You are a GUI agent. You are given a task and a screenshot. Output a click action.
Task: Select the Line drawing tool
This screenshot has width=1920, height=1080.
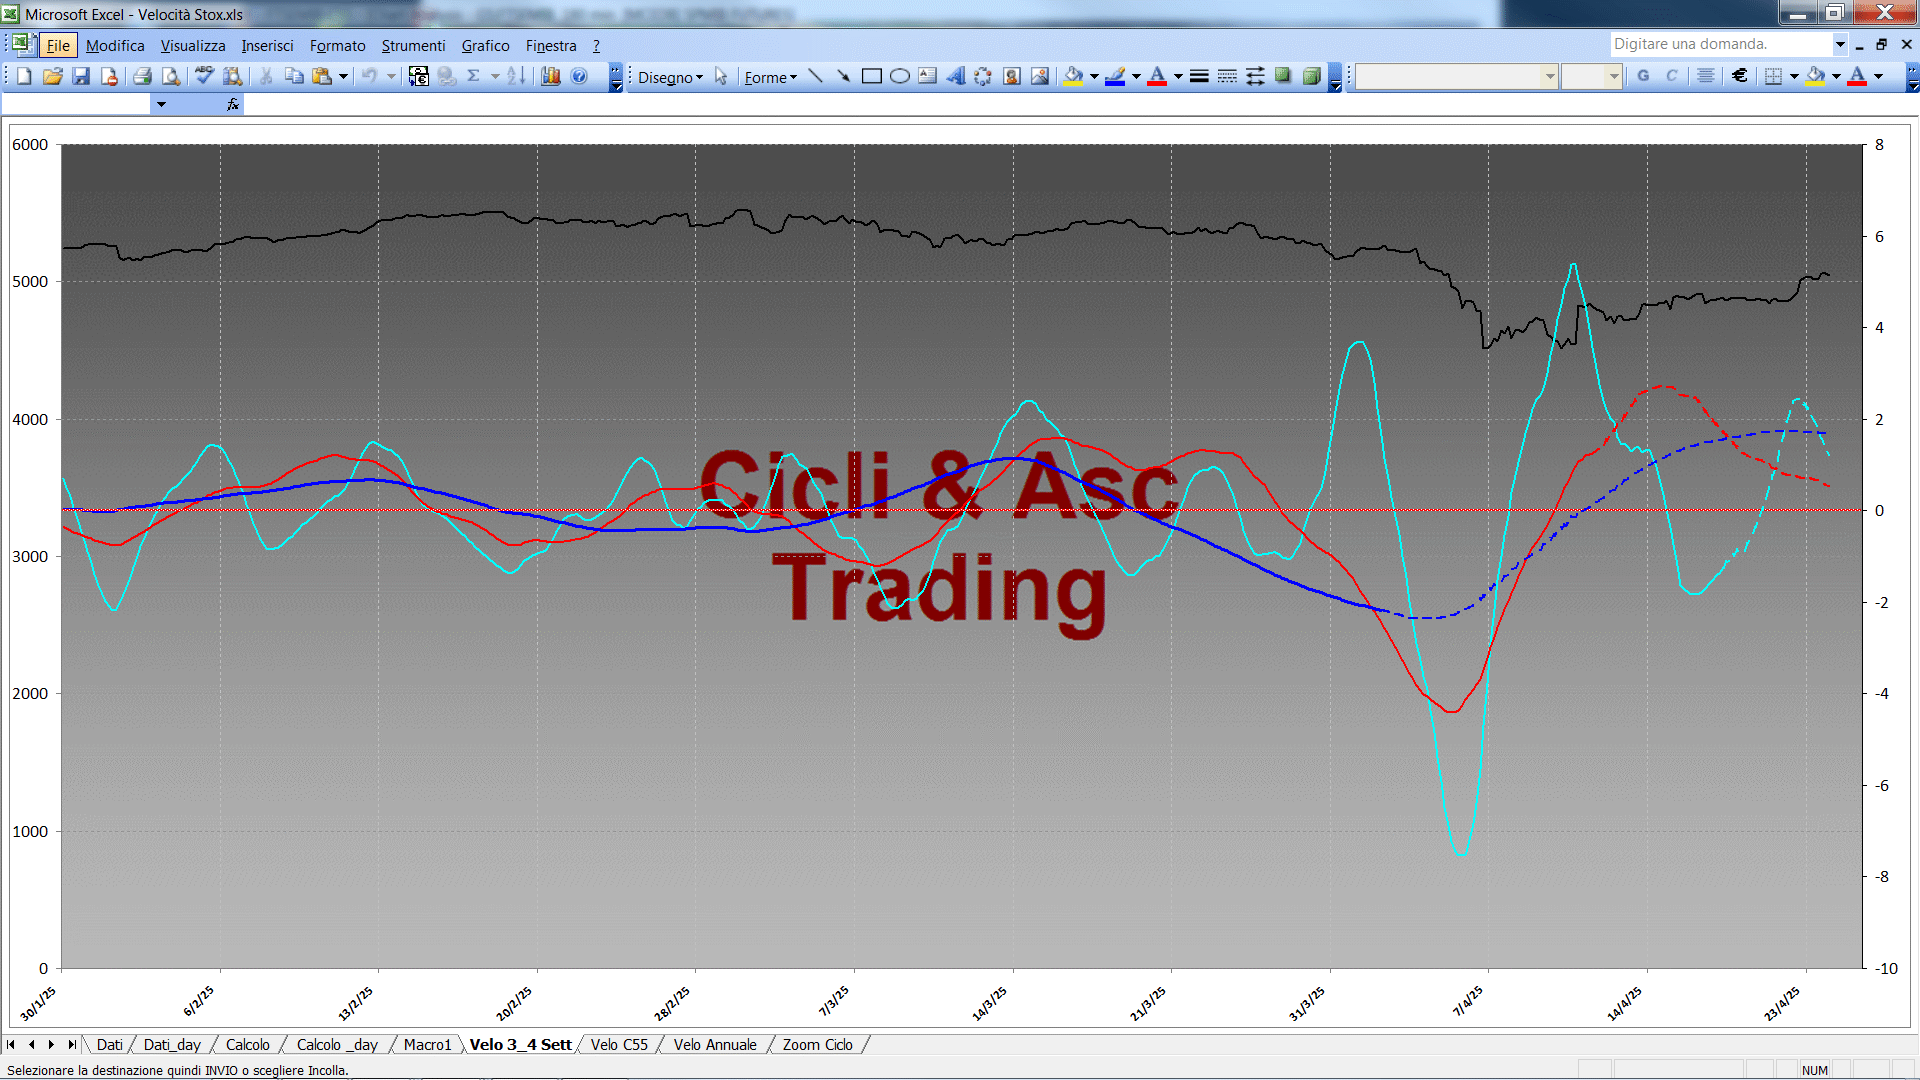815,76
